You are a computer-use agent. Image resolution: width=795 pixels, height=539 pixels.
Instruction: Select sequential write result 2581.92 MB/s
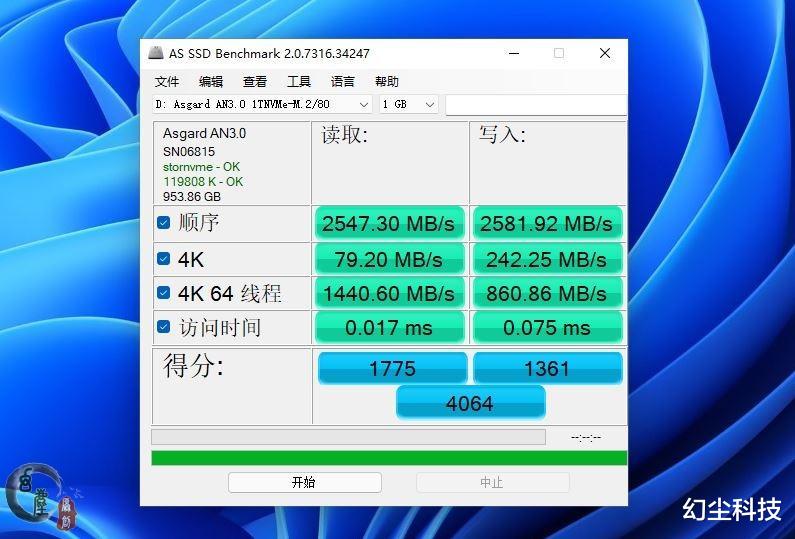click(547, 224)
